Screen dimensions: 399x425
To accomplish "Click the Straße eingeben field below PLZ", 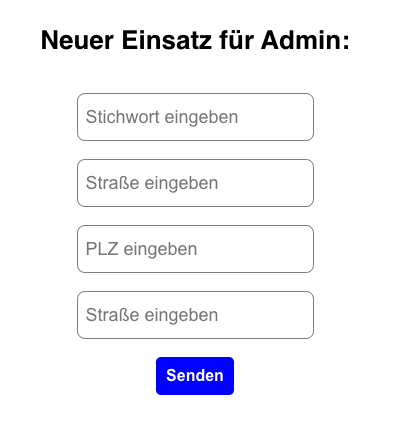I will pos(195,315).
